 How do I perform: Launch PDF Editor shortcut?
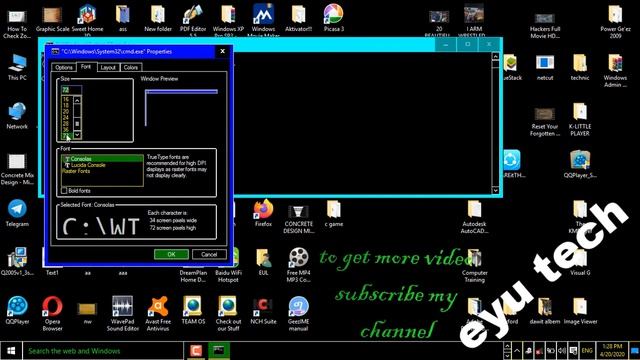[193, 20]
